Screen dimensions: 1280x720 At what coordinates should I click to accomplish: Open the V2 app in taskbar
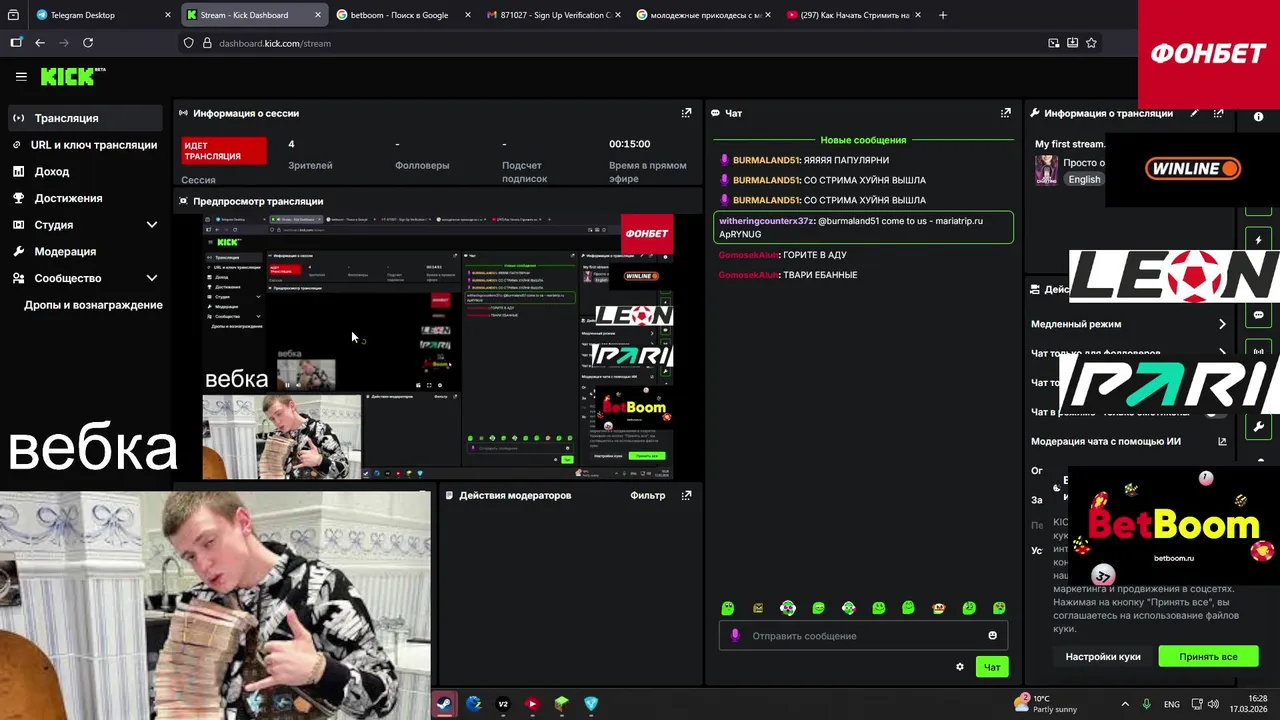tap(503, 703)
